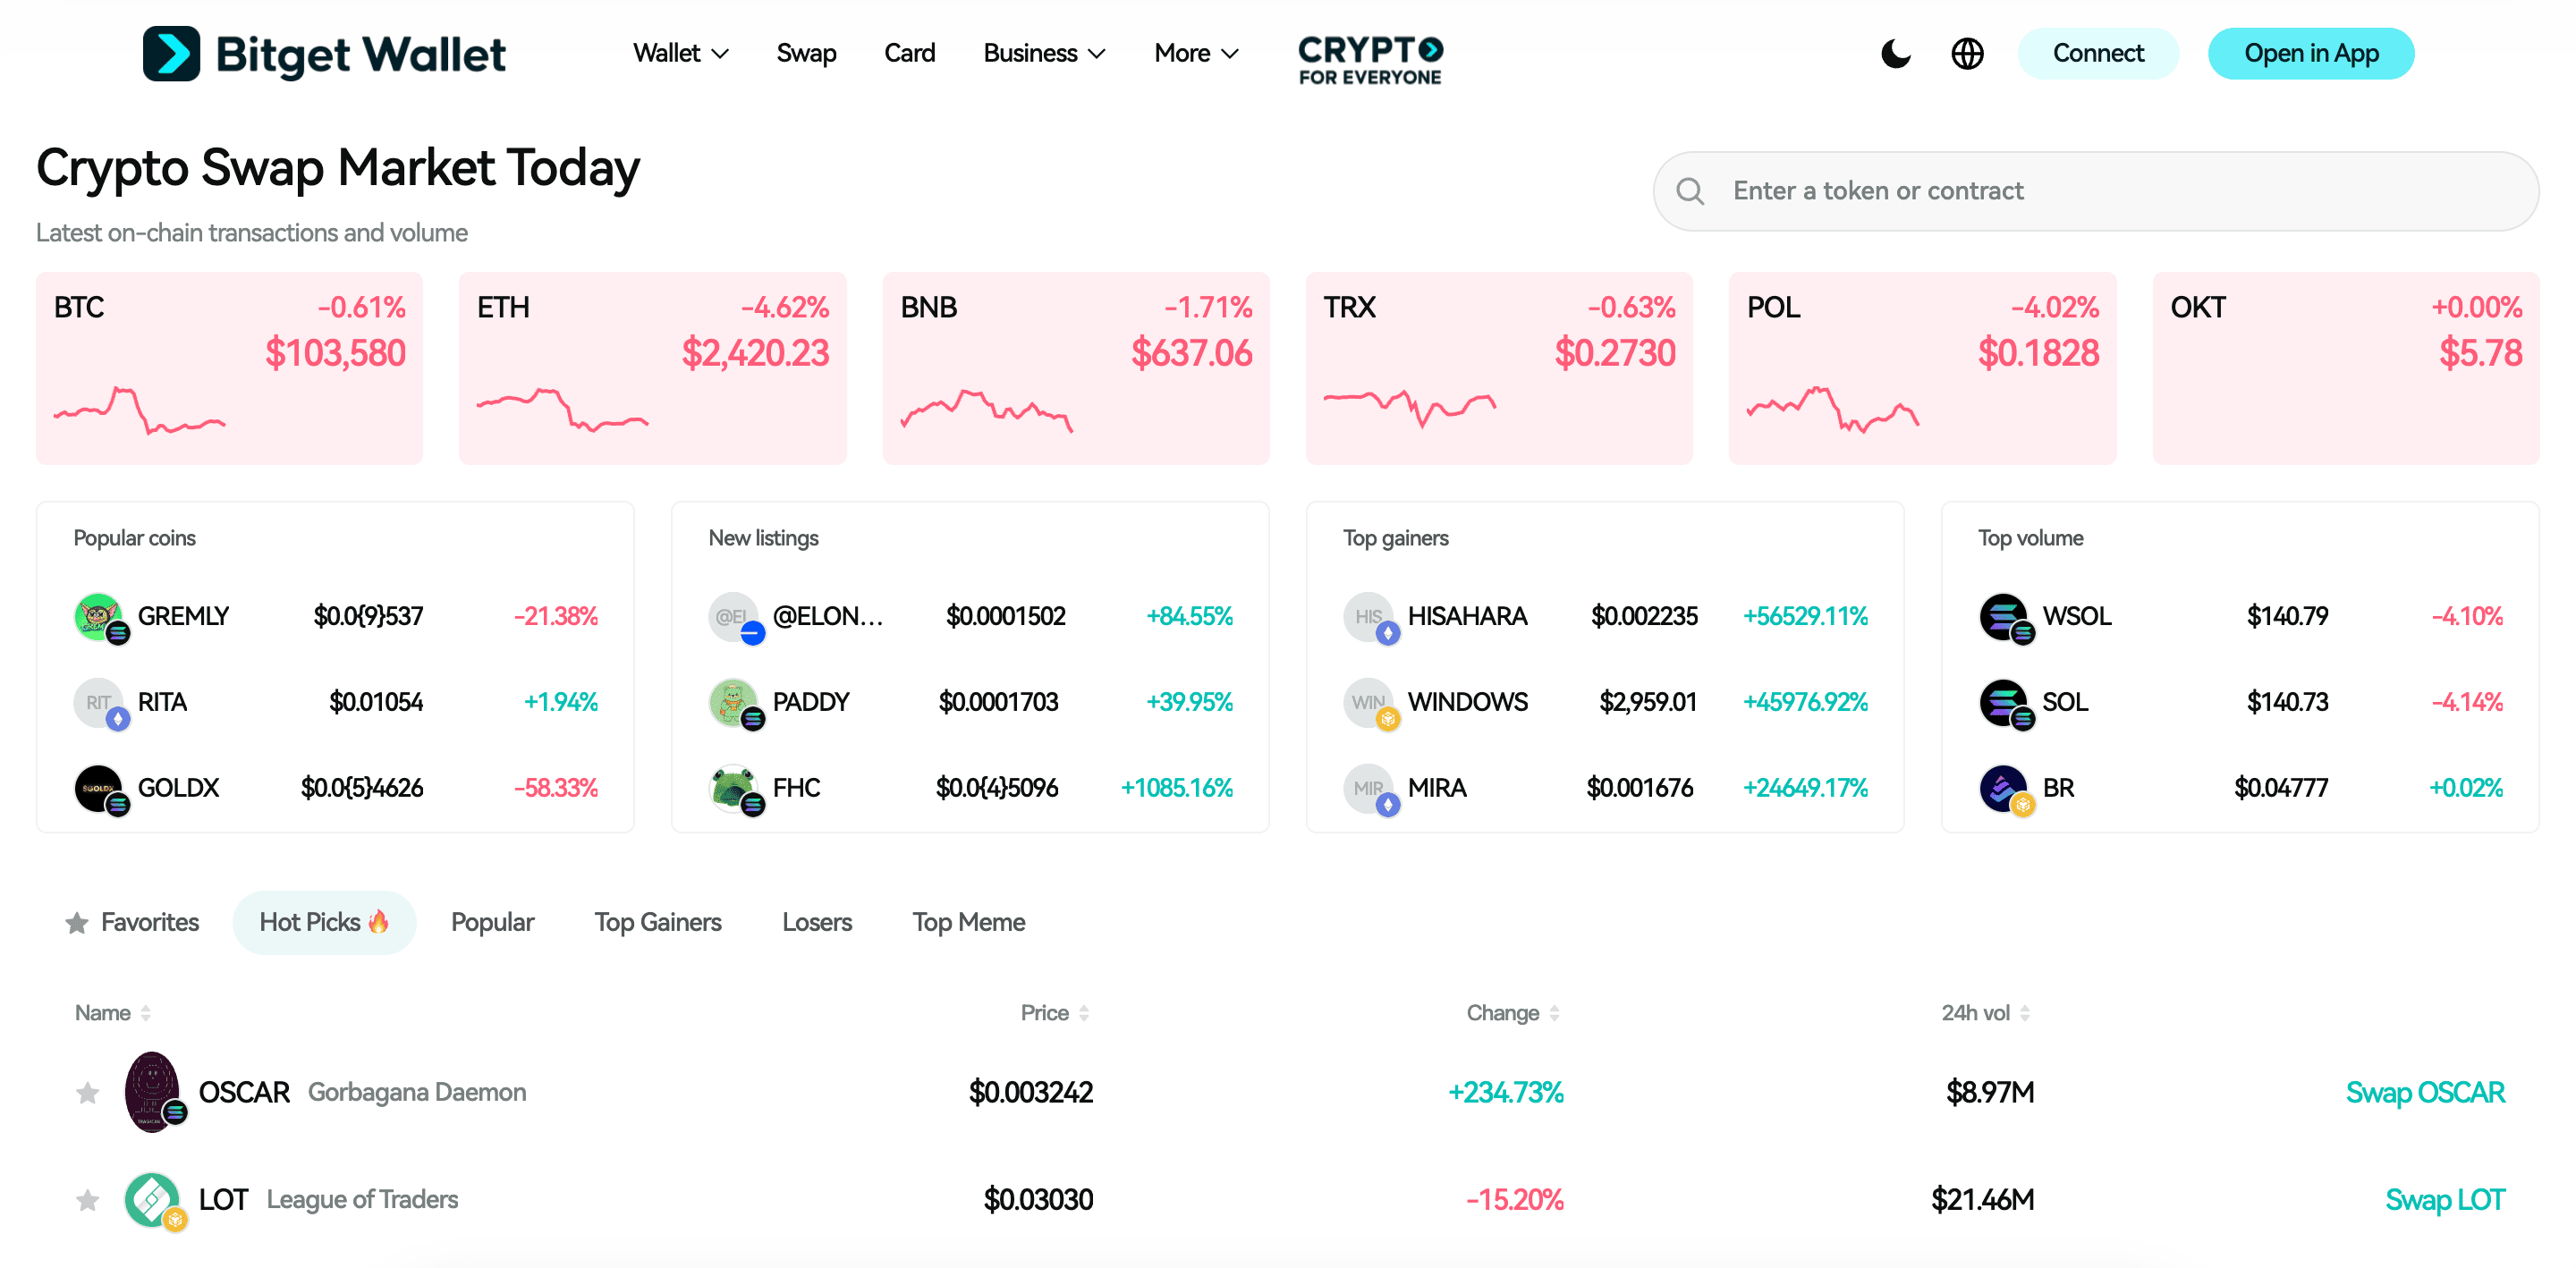
Task: Click the fire icon on Hot Picks
Action: coord(378,921)
